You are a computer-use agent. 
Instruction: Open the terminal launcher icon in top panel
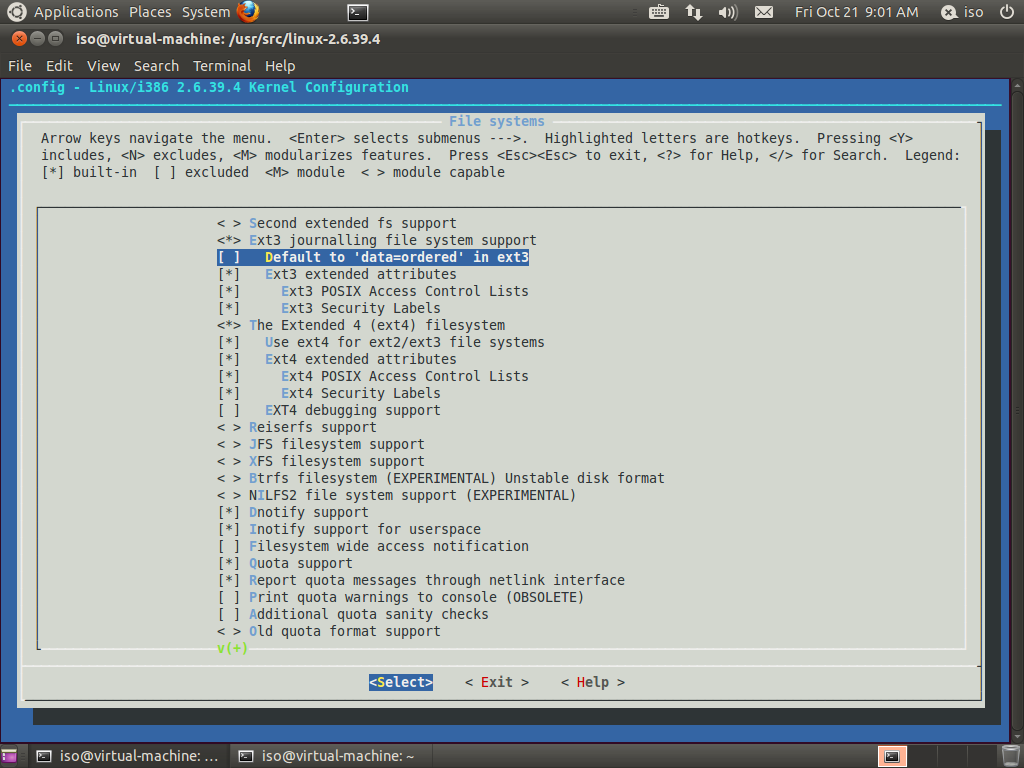pos(358,12)
